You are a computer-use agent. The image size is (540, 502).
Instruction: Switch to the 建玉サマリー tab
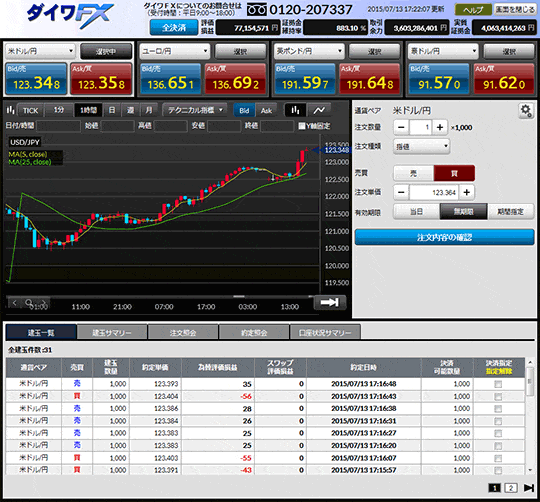(112, 333)
